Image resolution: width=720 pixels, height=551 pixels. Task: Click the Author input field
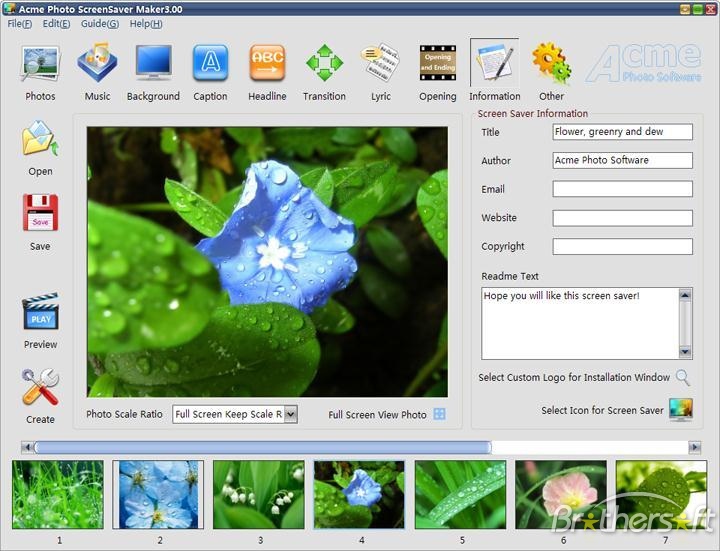click(x=623, y=160)
